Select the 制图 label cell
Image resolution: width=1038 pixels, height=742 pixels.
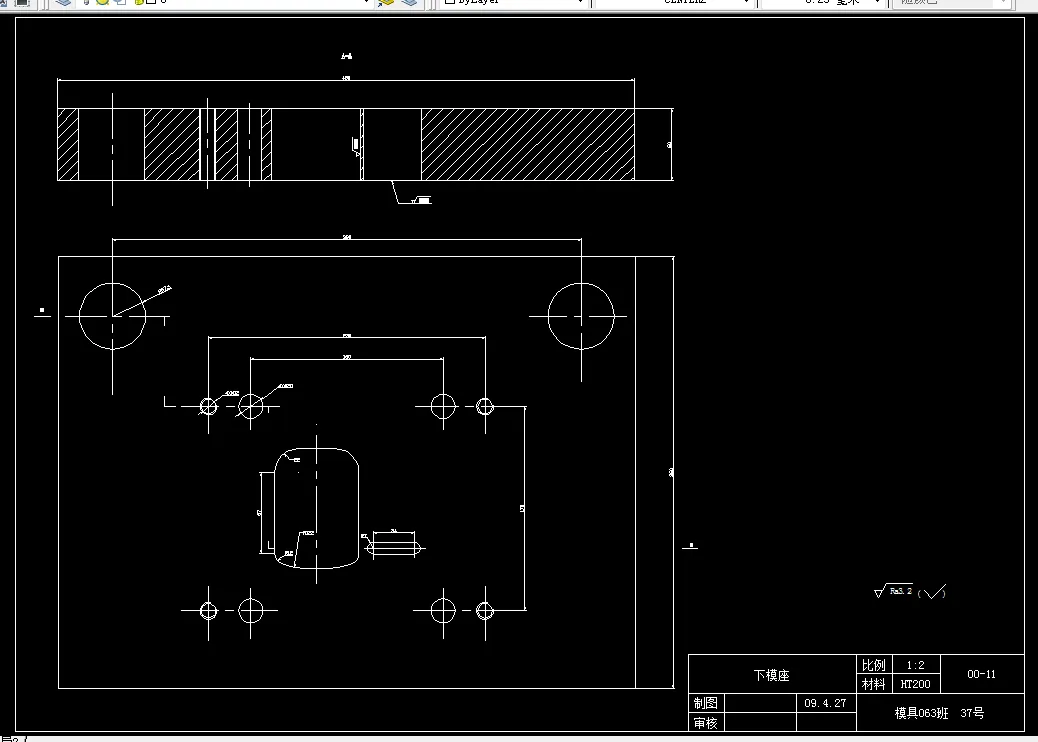point(706,703)
